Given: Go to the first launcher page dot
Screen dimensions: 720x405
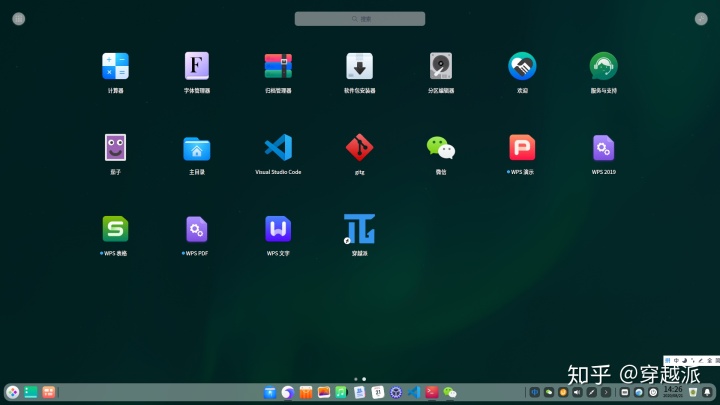Looking at the screenshot, I should (356, 379).
